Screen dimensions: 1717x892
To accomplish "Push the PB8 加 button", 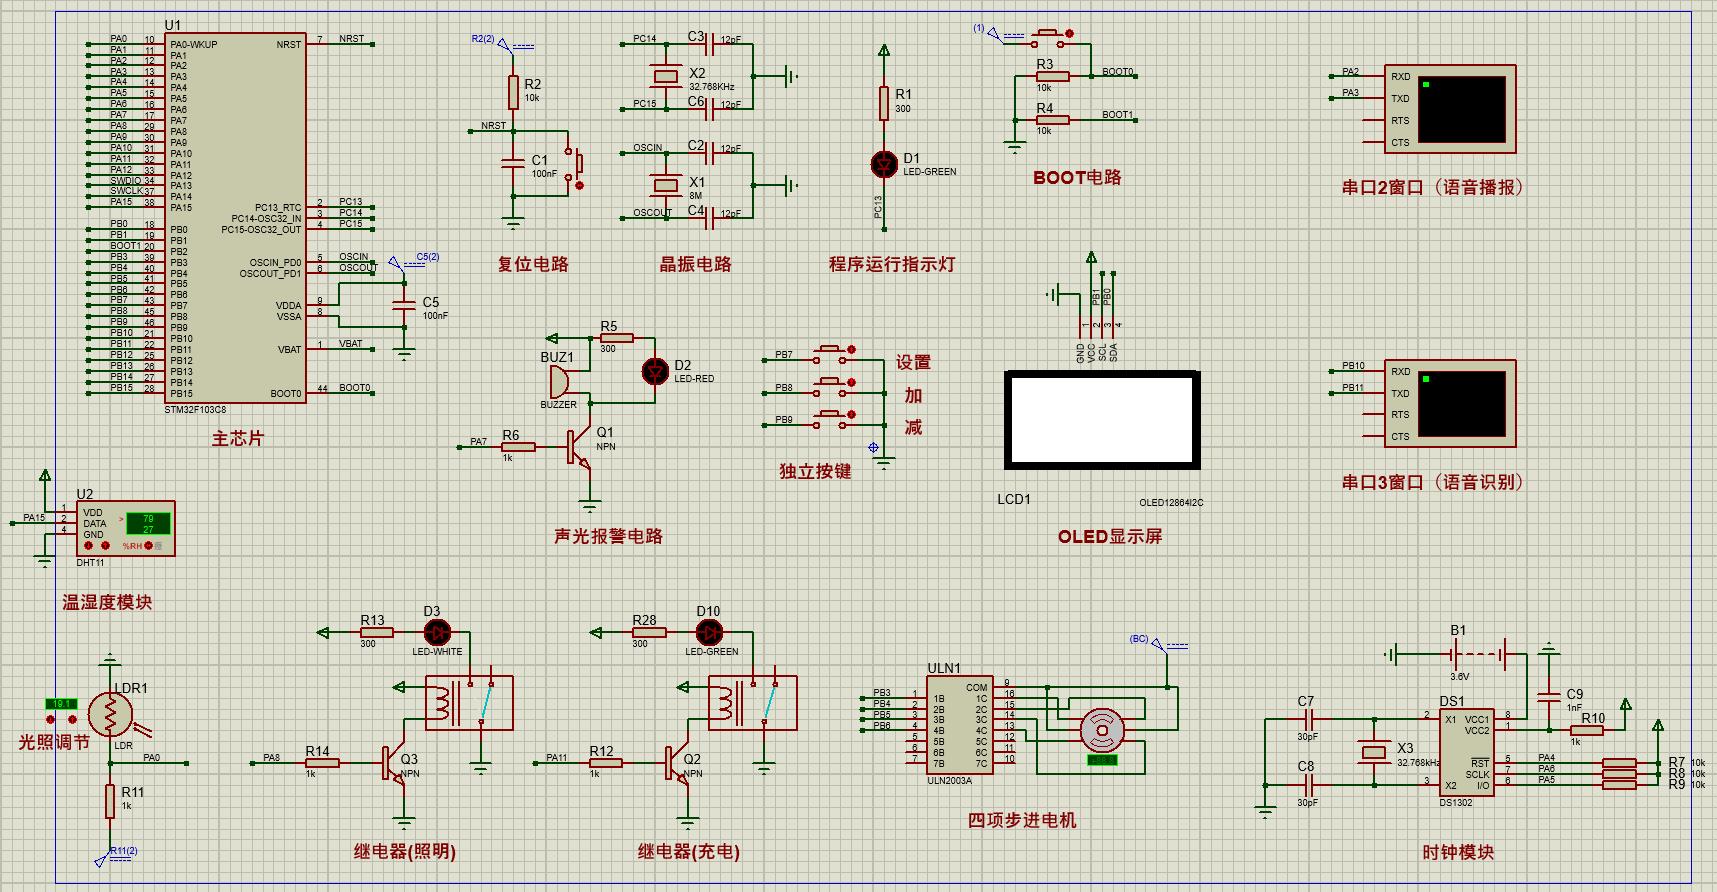I will point(833,387).
